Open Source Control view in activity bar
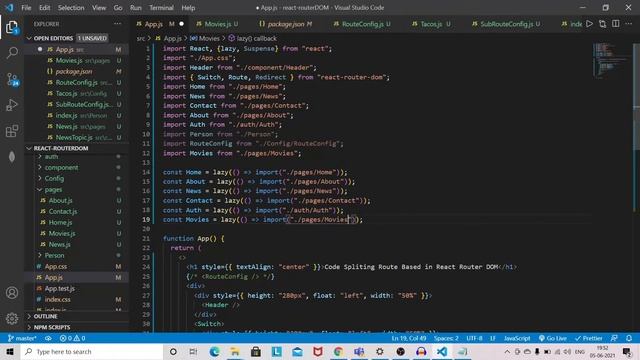The width and height of the screenshot is (640, 360). pyautogui.click(x=12, y=79)
